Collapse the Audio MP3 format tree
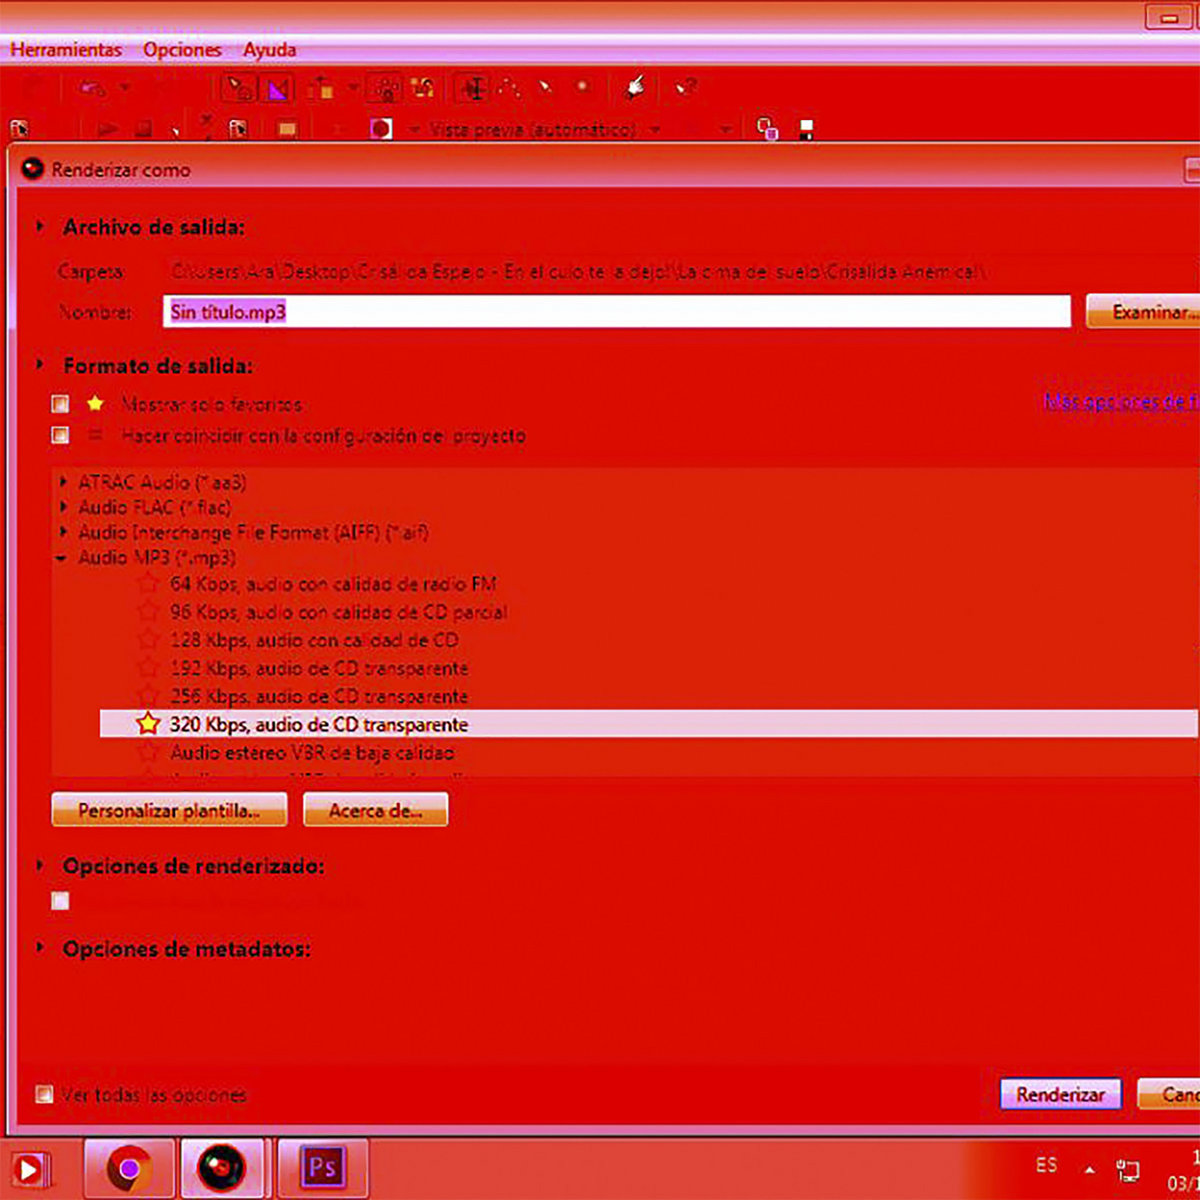1200x1200 pixels. 62,558
